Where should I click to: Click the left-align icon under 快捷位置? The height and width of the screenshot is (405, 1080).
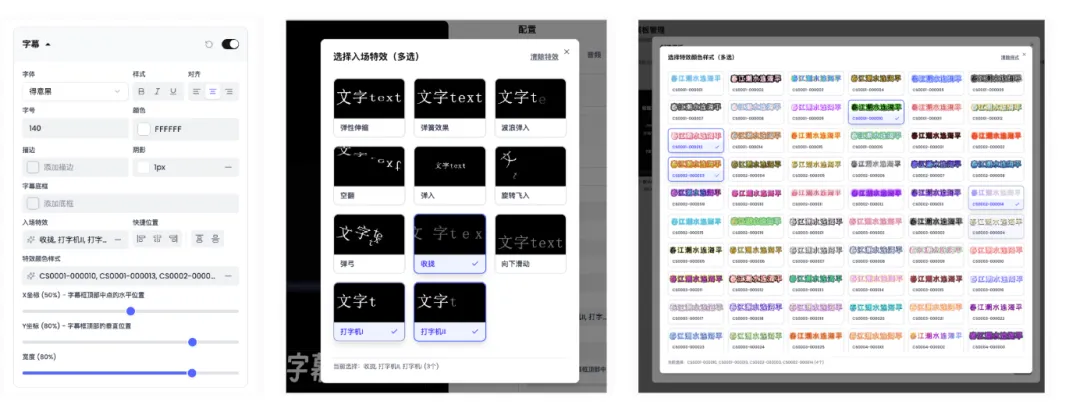[141, 239]
